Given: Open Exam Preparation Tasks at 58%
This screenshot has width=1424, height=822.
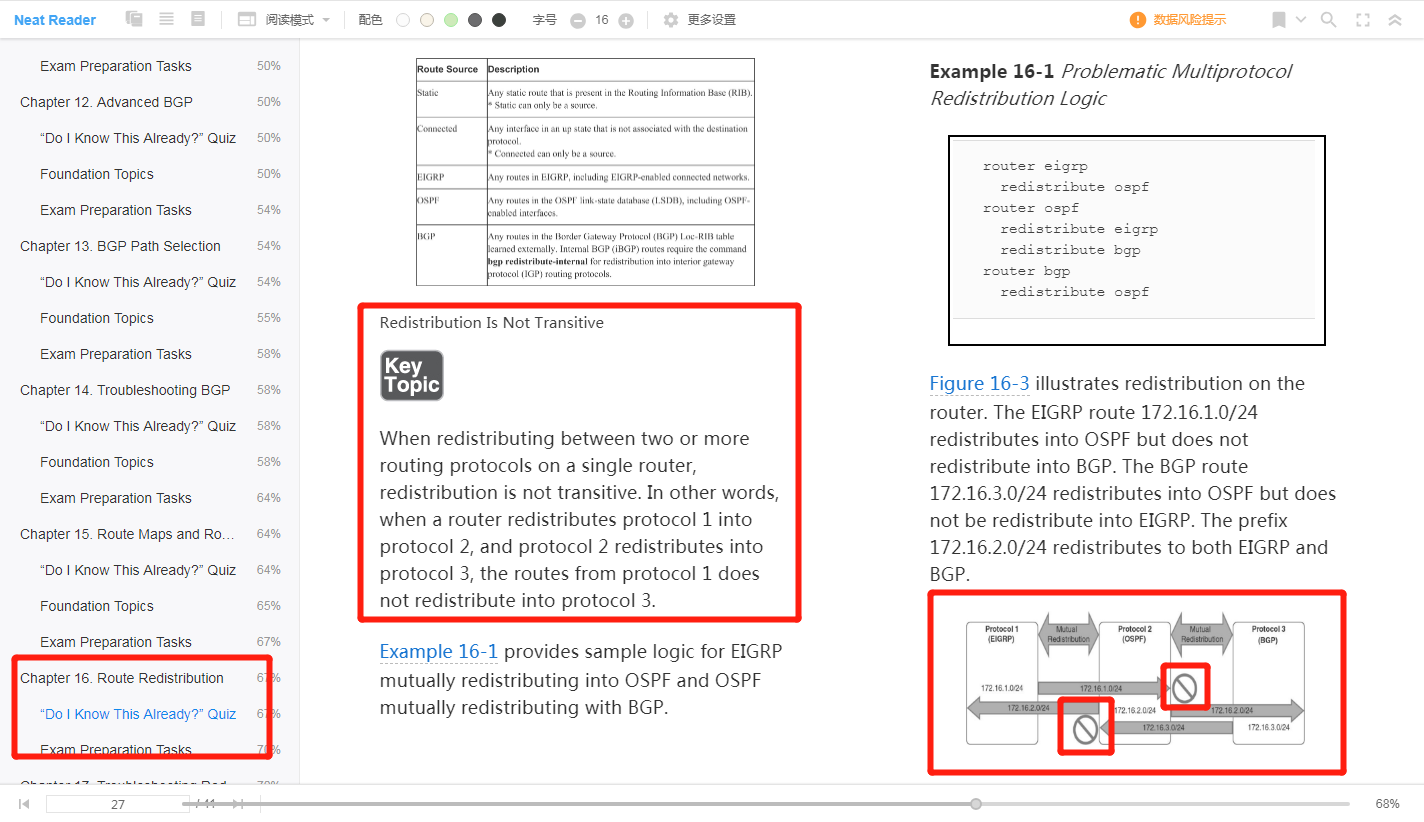Looking at the screenshot, I should pos(116,354).
